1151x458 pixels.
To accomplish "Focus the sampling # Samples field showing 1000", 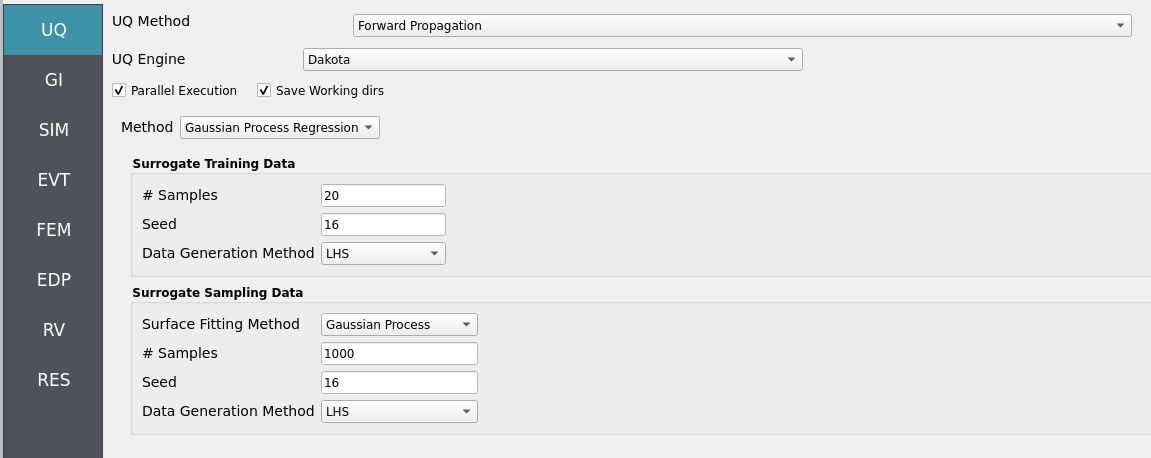I will point(399,354).
